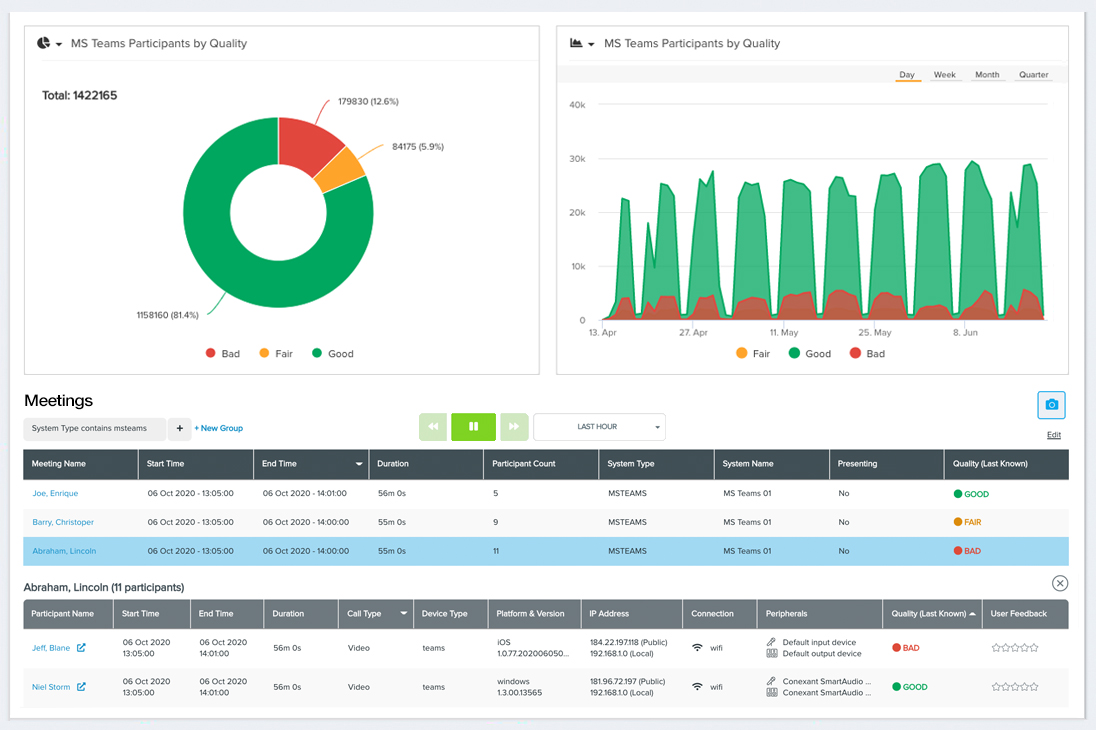
Task: Click the 179830 (12.6%) donut label
Action: [368, 101]
